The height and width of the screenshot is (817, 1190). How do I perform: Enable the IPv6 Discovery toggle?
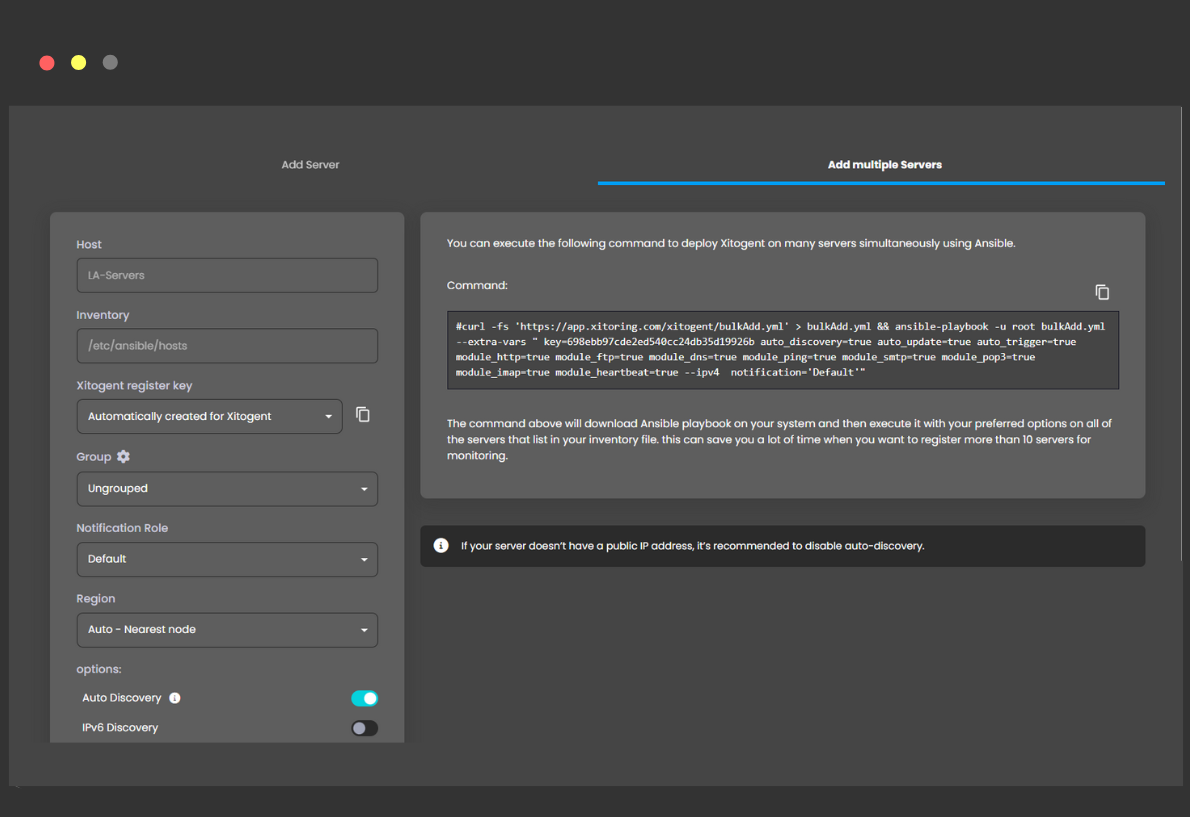[x=364, y=728]
